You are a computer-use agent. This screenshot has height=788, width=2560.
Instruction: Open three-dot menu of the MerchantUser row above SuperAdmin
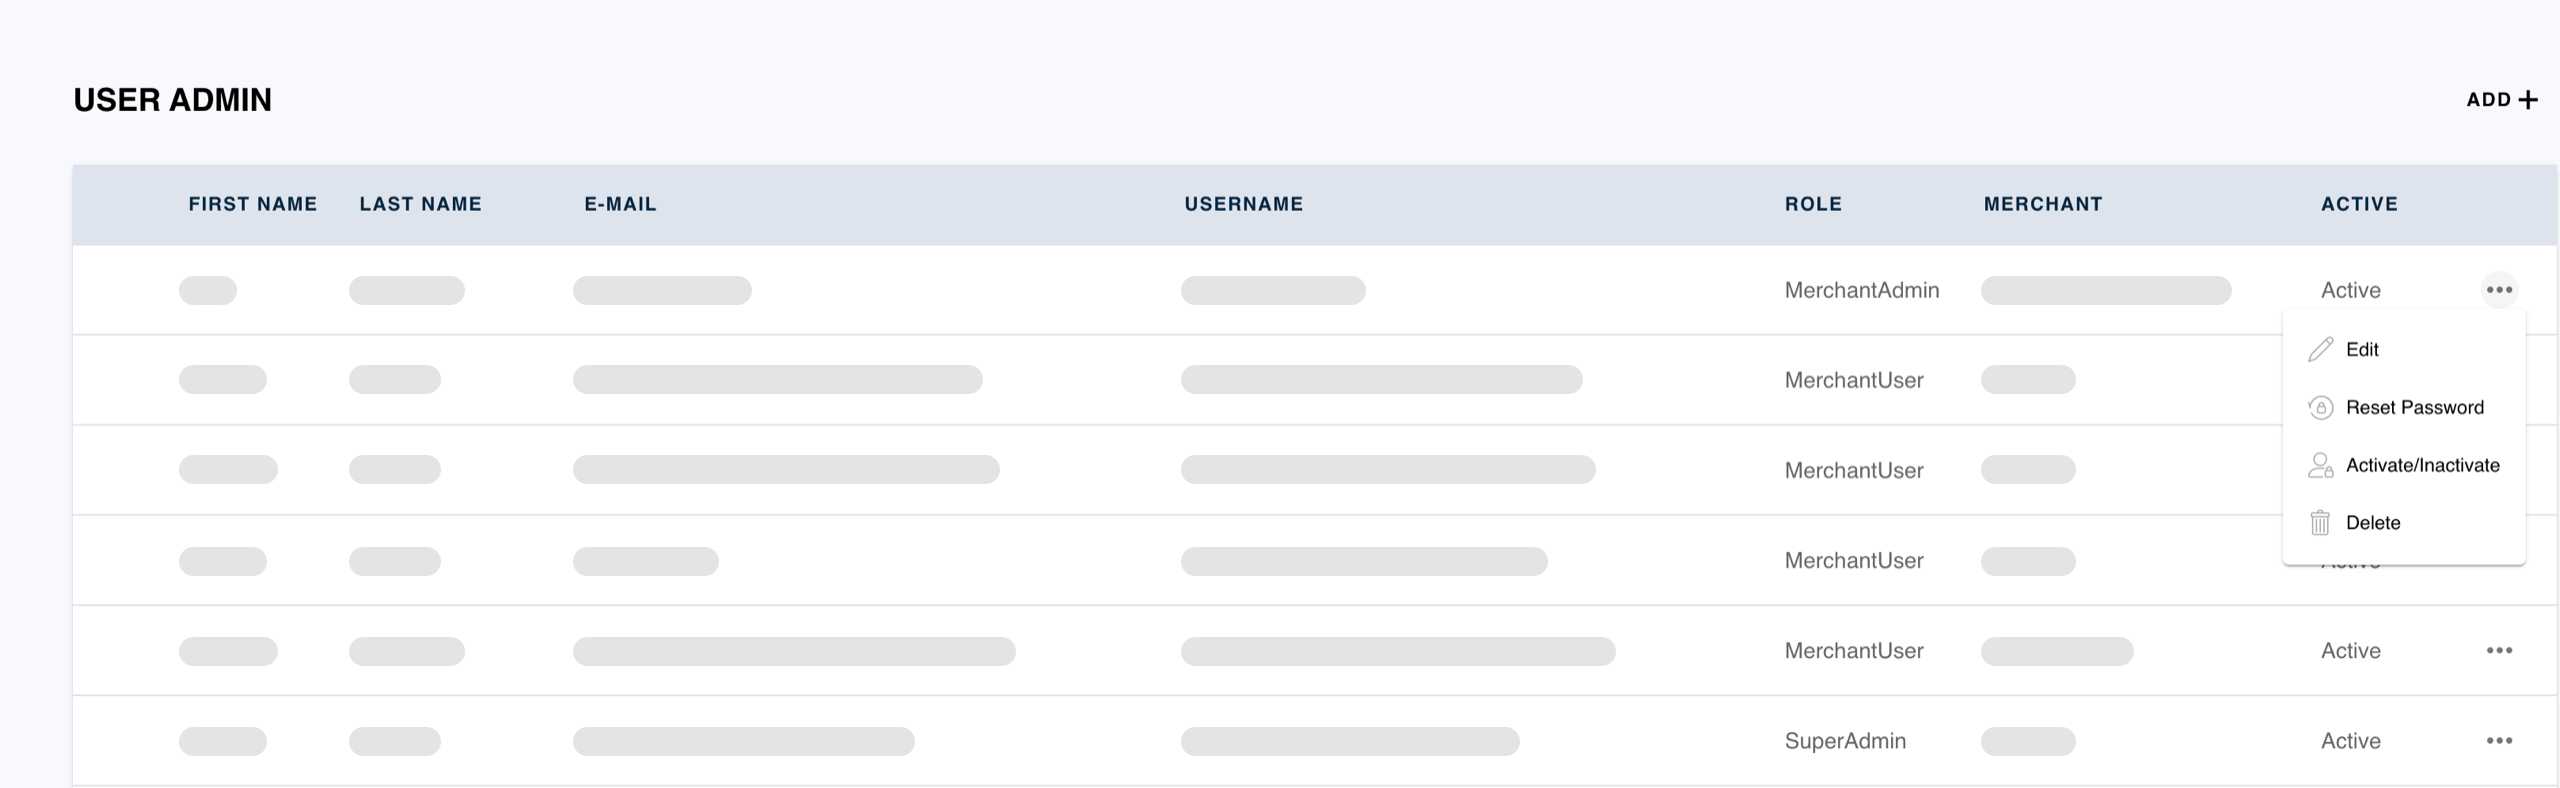2499,651
